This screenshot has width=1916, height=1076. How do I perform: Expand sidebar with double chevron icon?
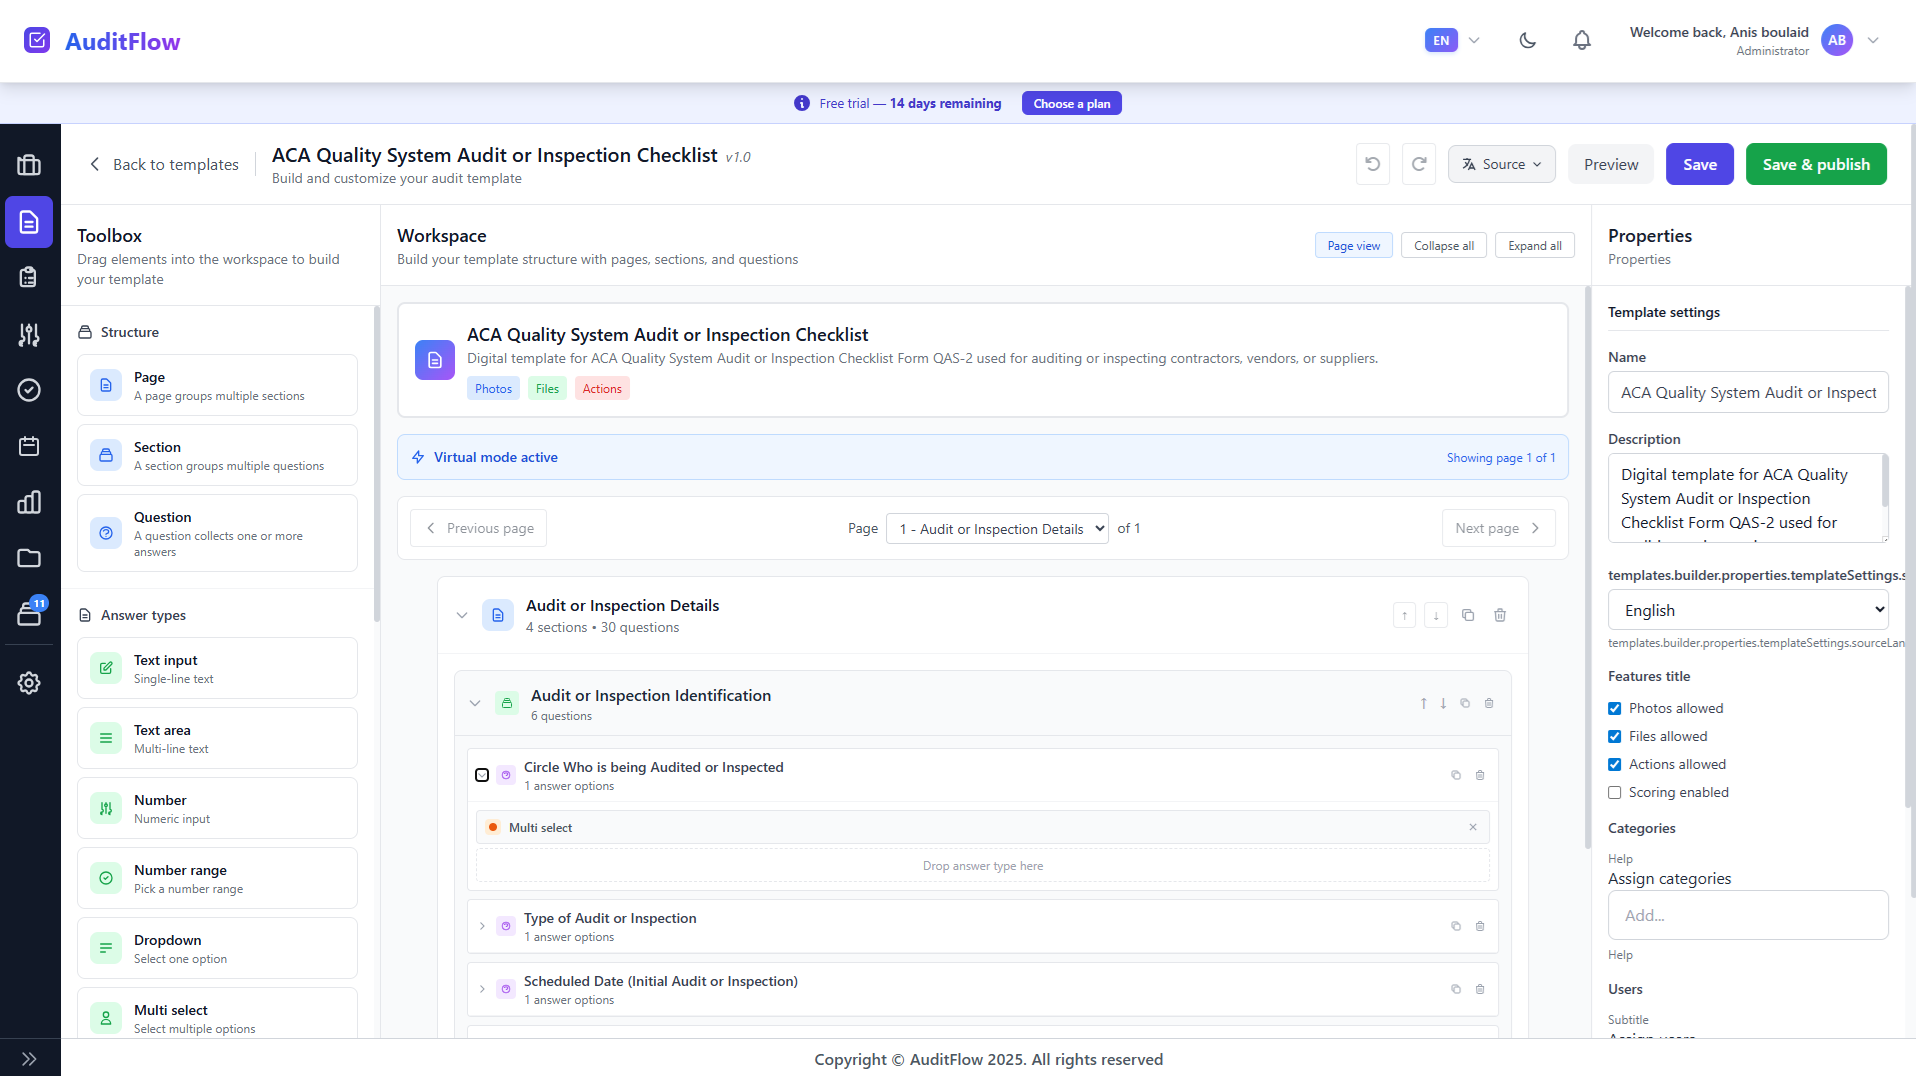click(x=29, y=1059)
